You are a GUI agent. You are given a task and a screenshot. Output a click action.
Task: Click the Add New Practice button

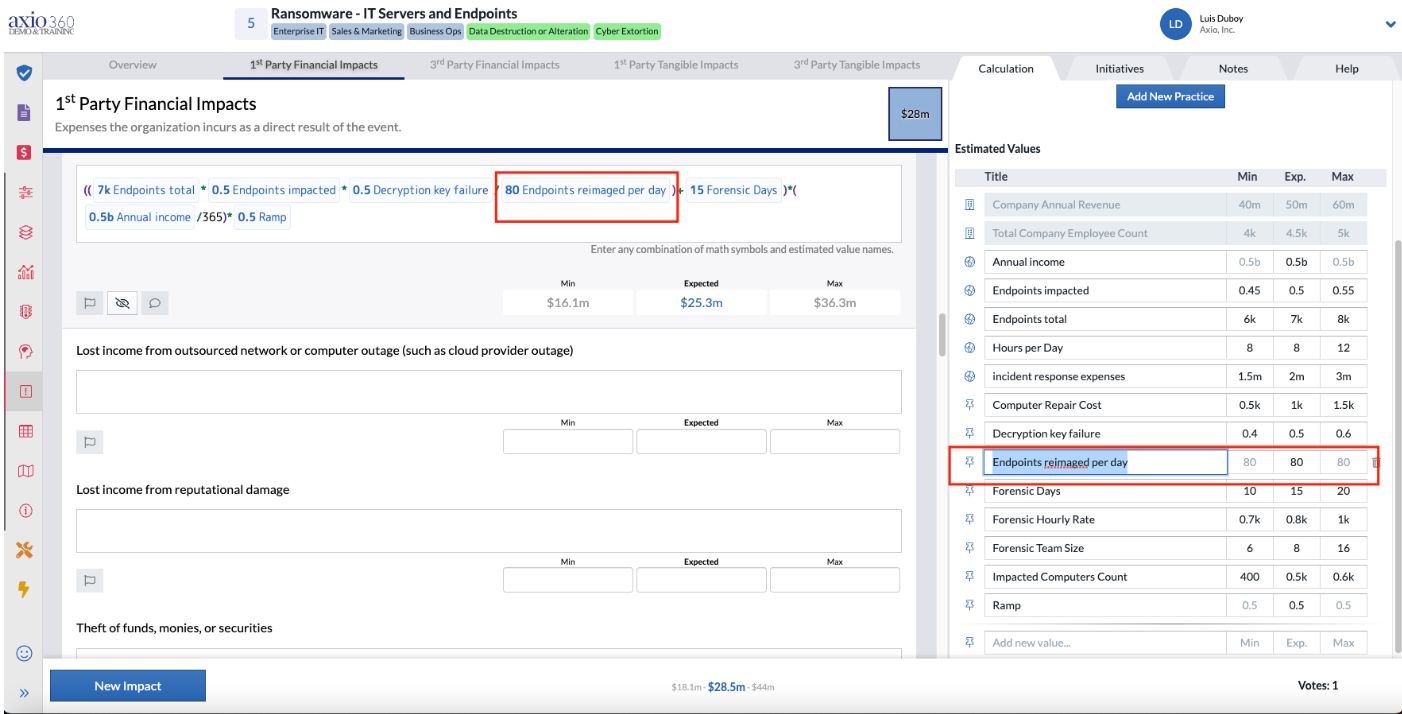[1170, 96]
